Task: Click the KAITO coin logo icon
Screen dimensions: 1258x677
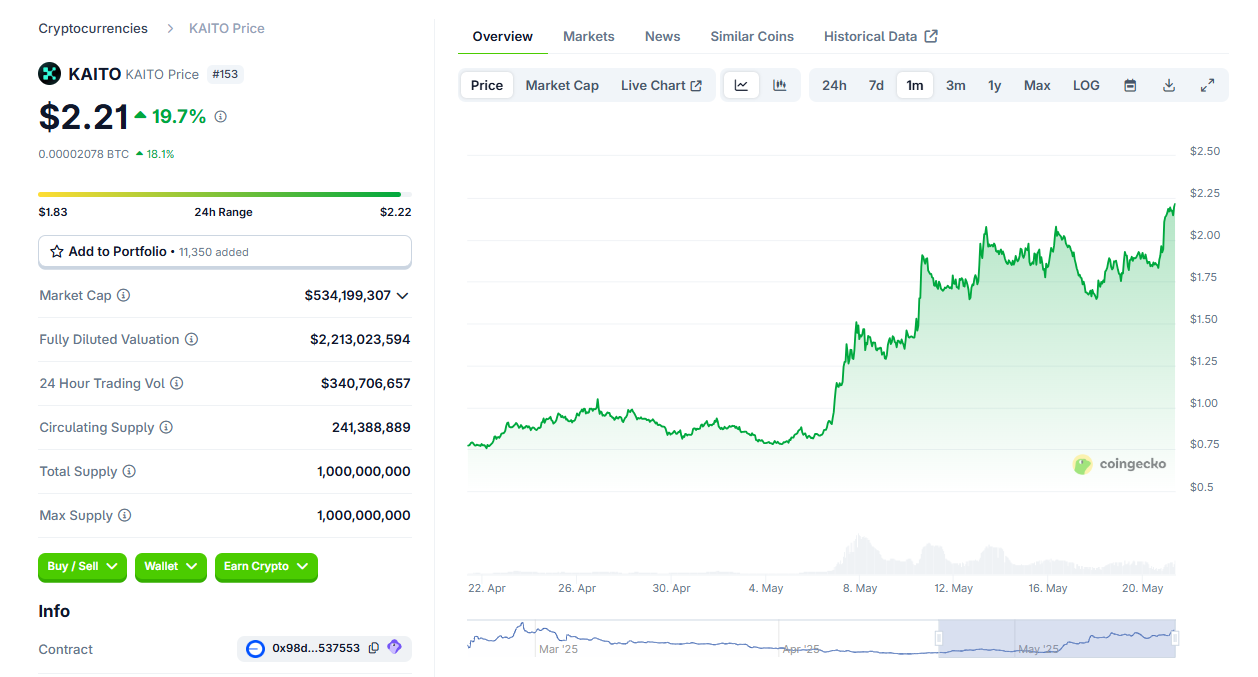Action: click(x=49, y=73)
